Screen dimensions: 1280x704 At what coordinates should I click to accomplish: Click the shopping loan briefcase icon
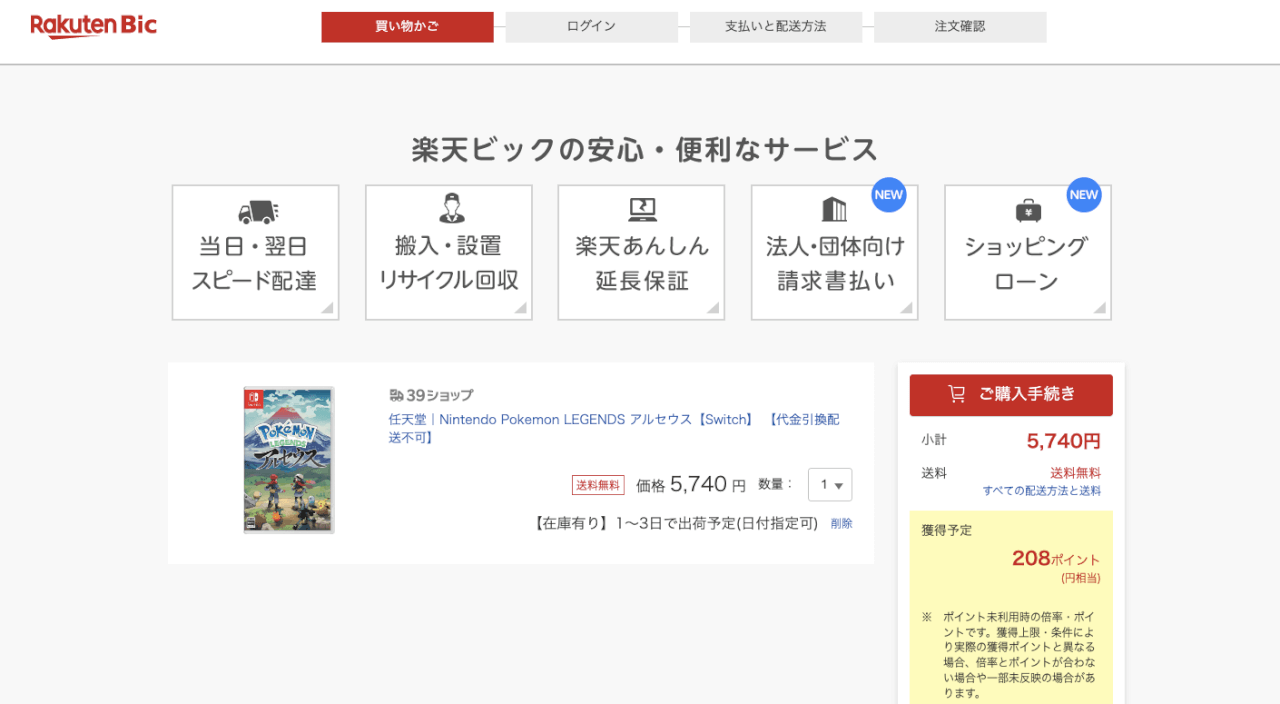(1028, 211)
